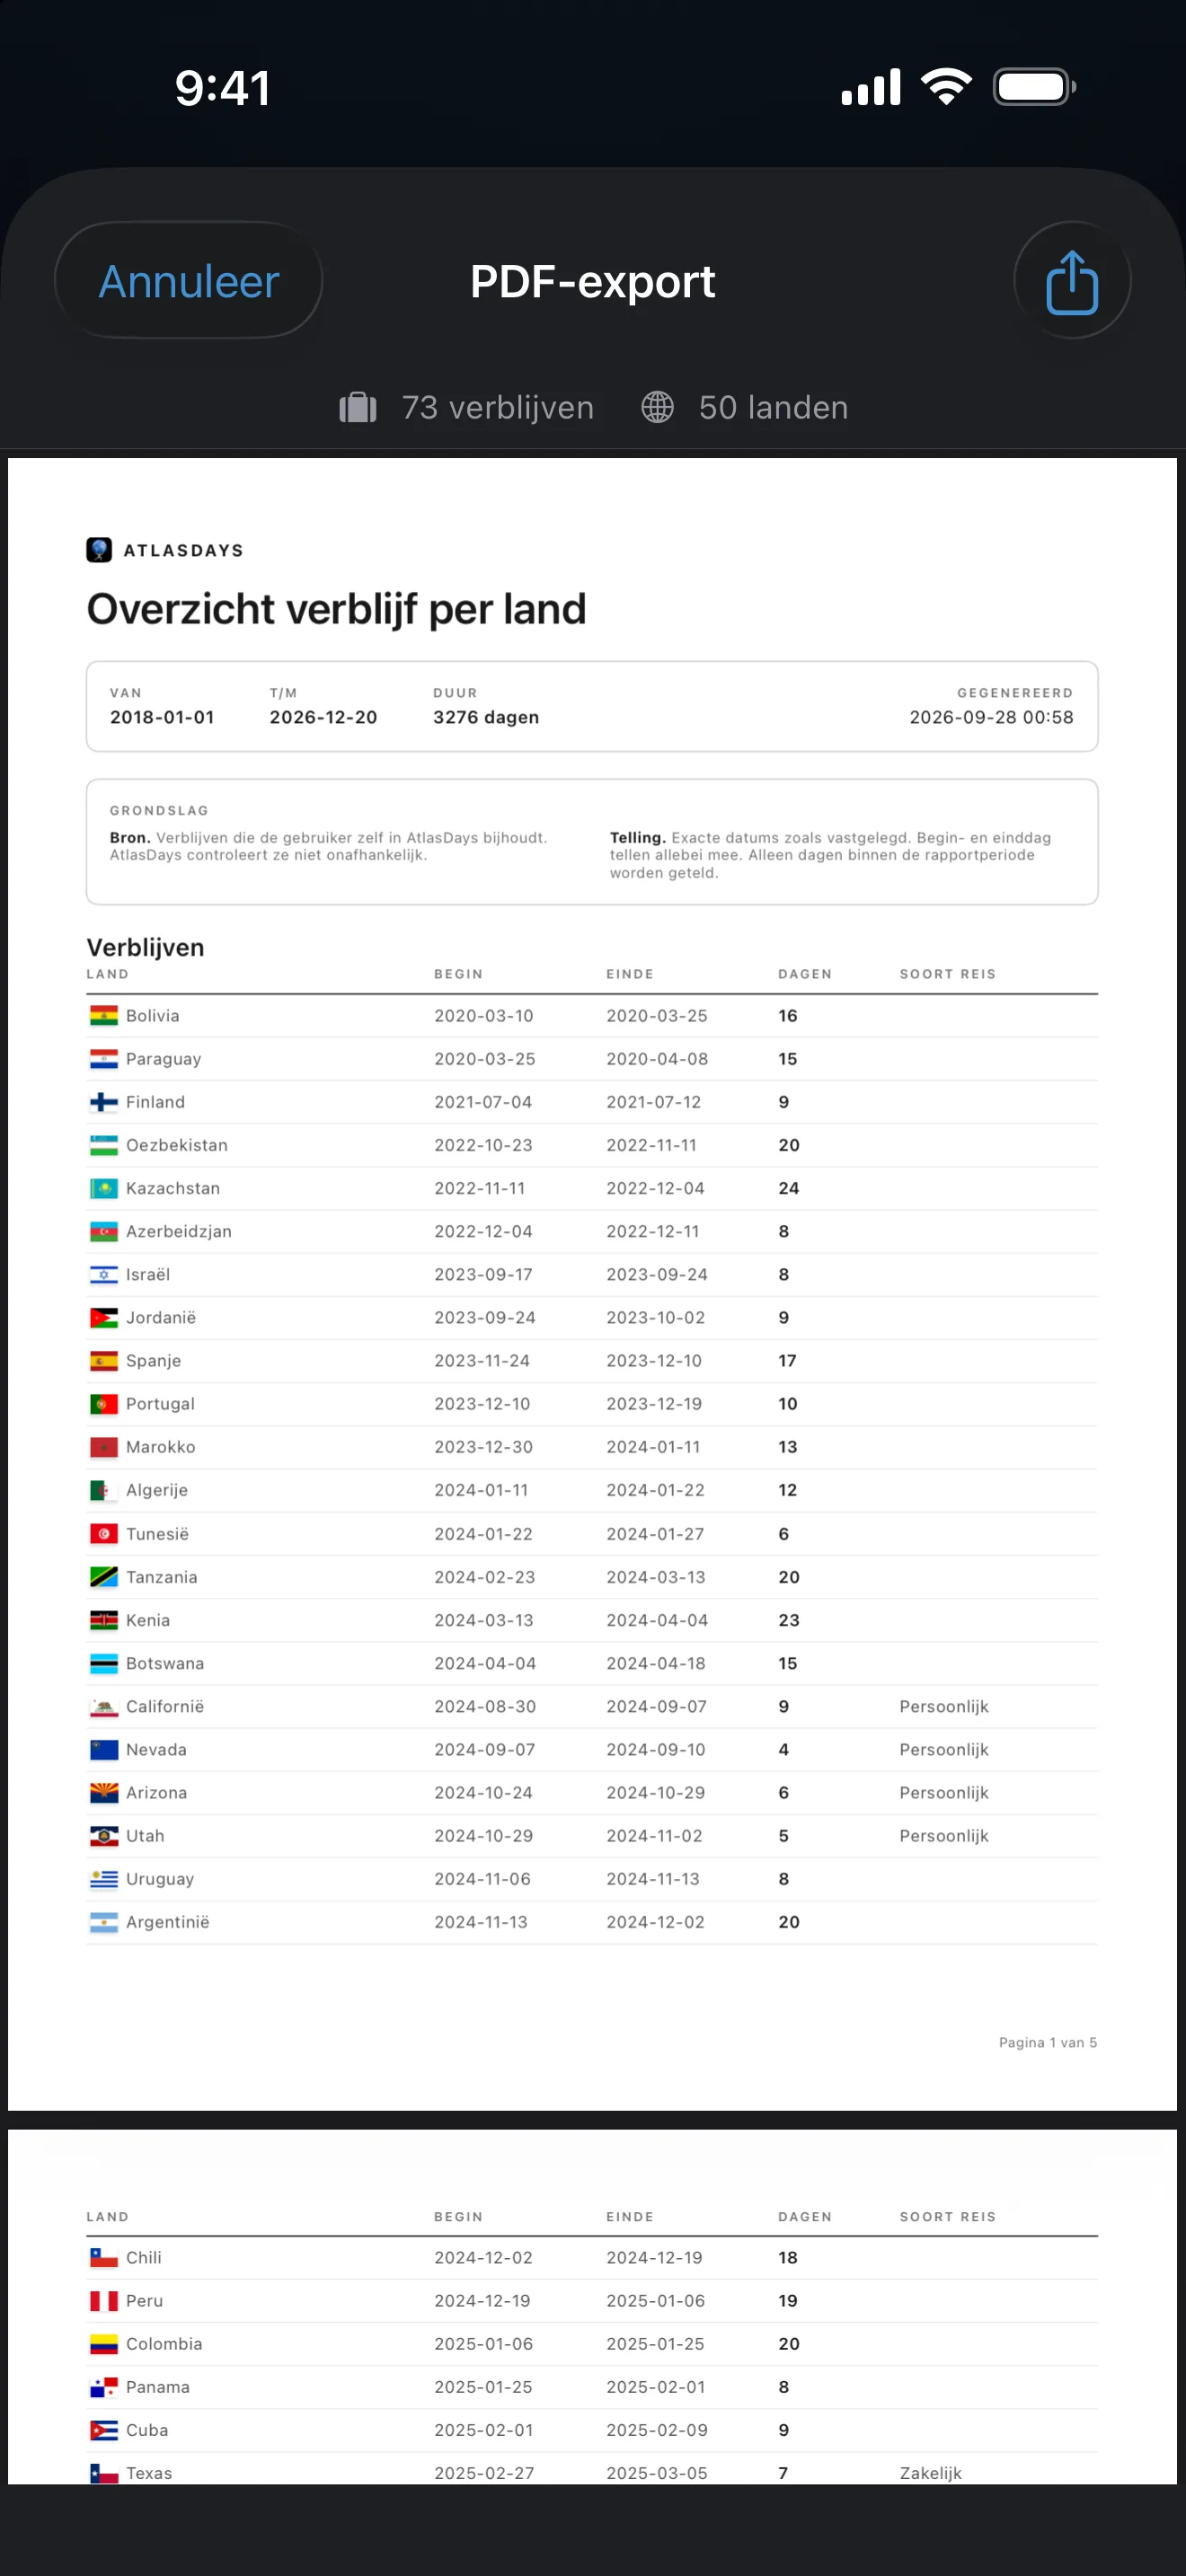Tap the Bolivia flag icon
Image resolution: width=1186 pixels, height=2576 pixels.
click(x=103, y=1016)
